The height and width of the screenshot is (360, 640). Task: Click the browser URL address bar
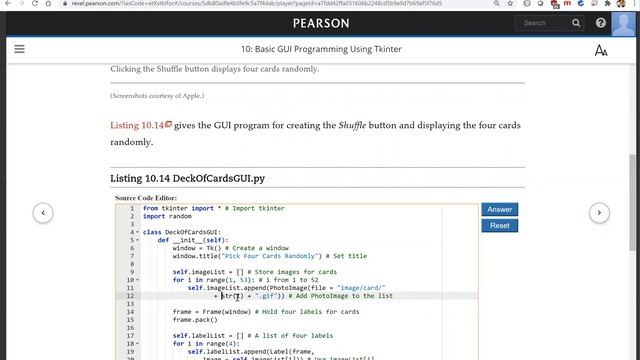pyautogui.click(x=257, y=3)
